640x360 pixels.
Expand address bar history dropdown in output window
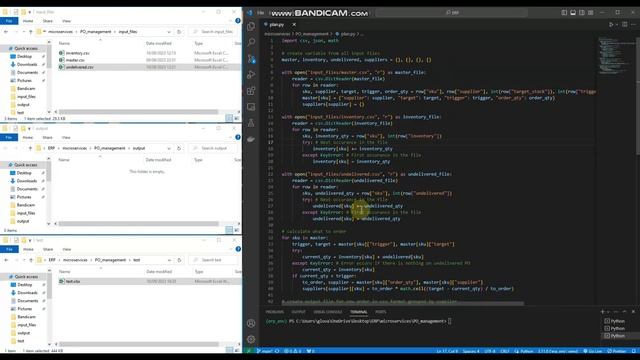tap(169, 148)
